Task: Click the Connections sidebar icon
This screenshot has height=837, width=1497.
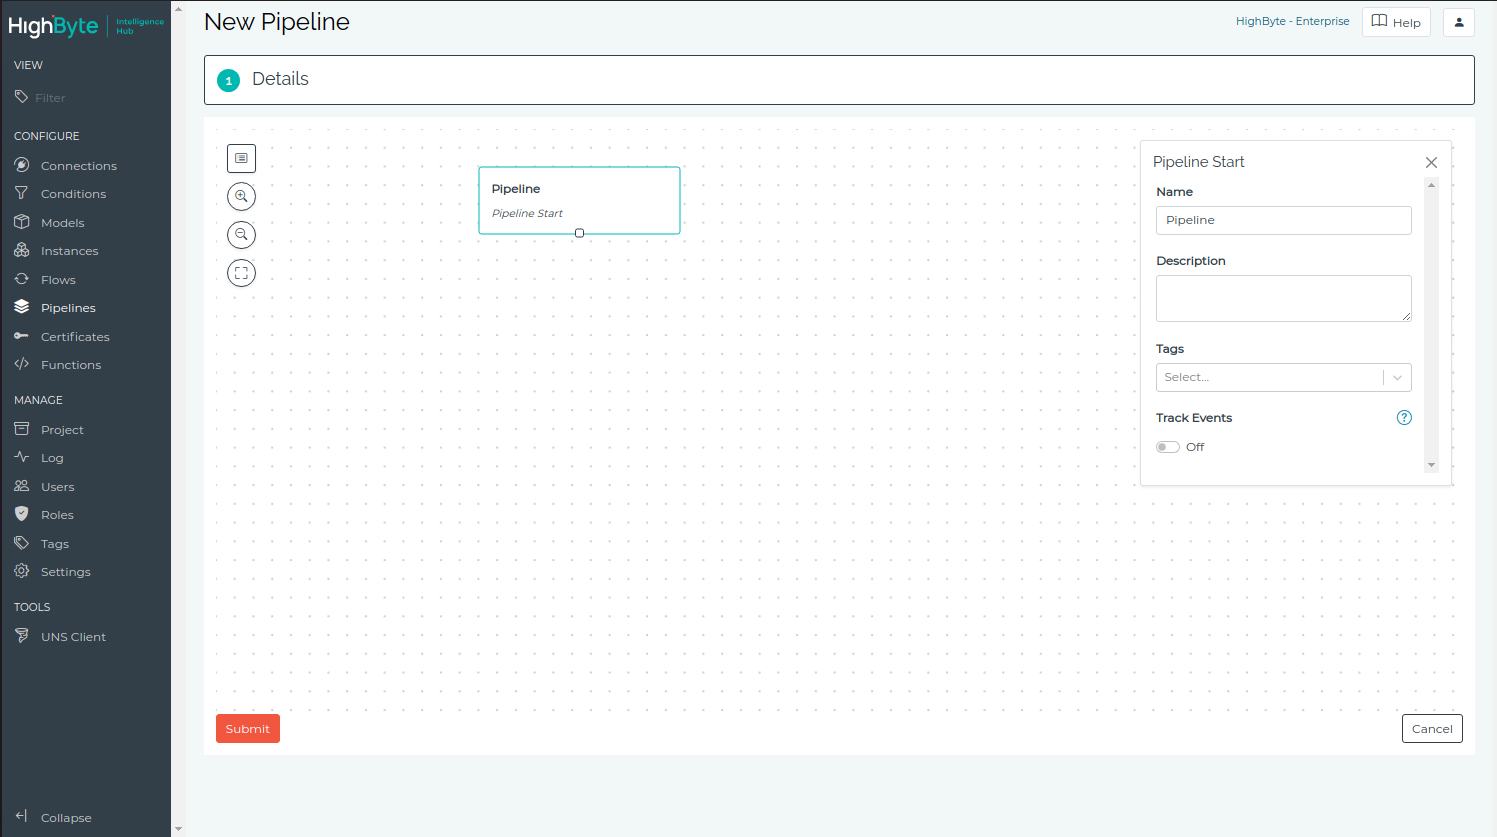Action: click(x=22, y=165)
